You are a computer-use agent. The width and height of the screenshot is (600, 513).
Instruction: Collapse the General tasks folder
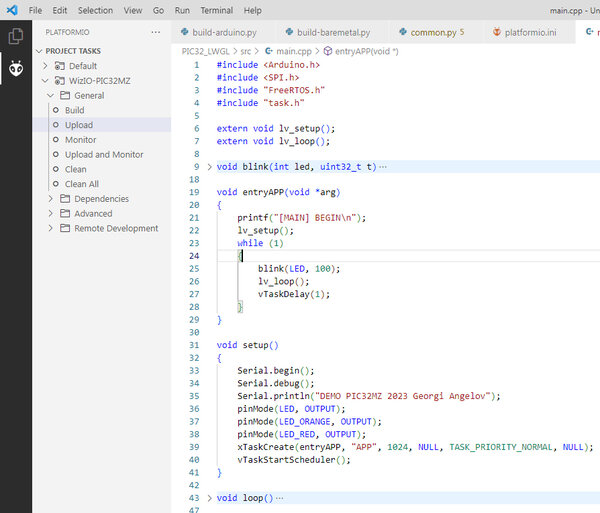point(51,95)
